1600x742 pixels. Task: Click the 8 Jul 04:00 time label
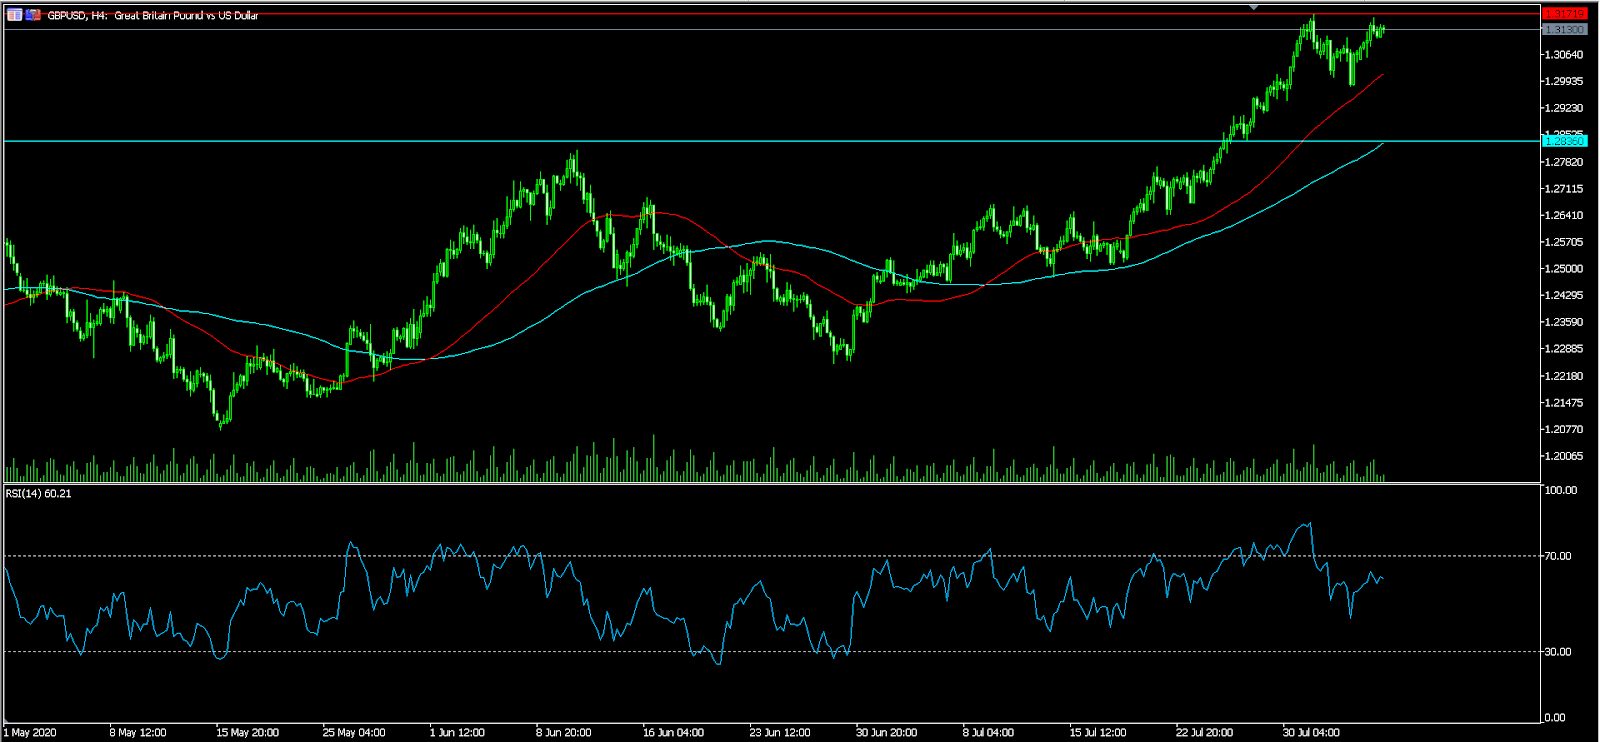coord(988,733)
